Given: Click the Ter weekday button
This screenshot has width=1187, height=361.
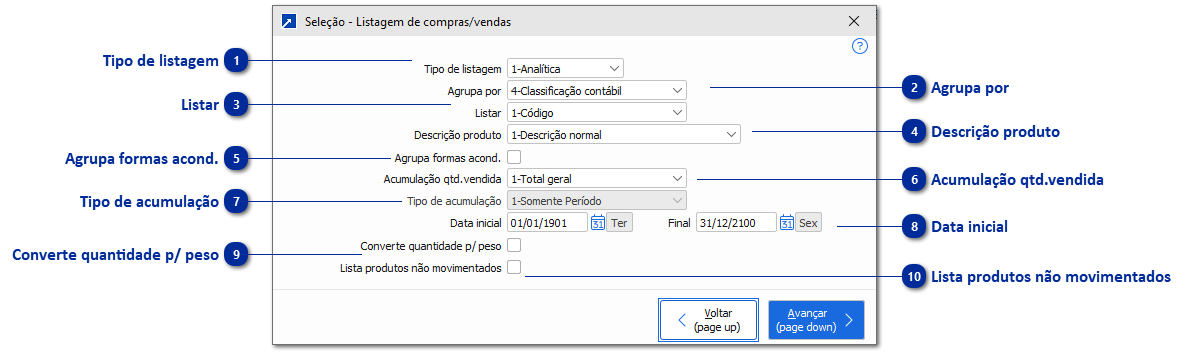Looking at the screenshot, I should tap(619, 223).
